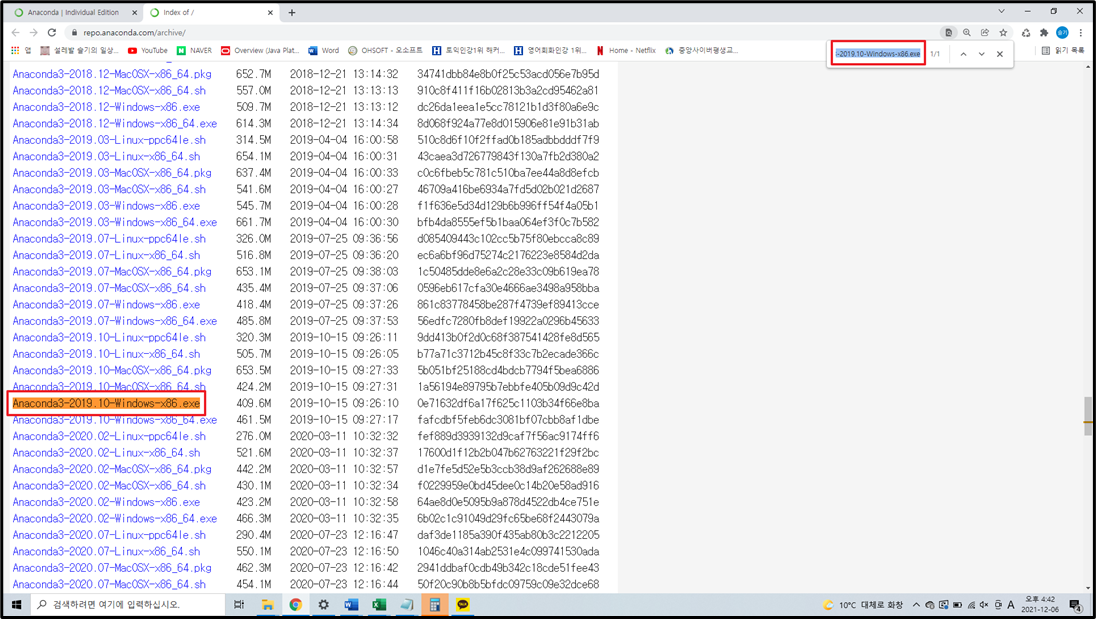Click the find-in-page icon in address bar

coord(949,32)
